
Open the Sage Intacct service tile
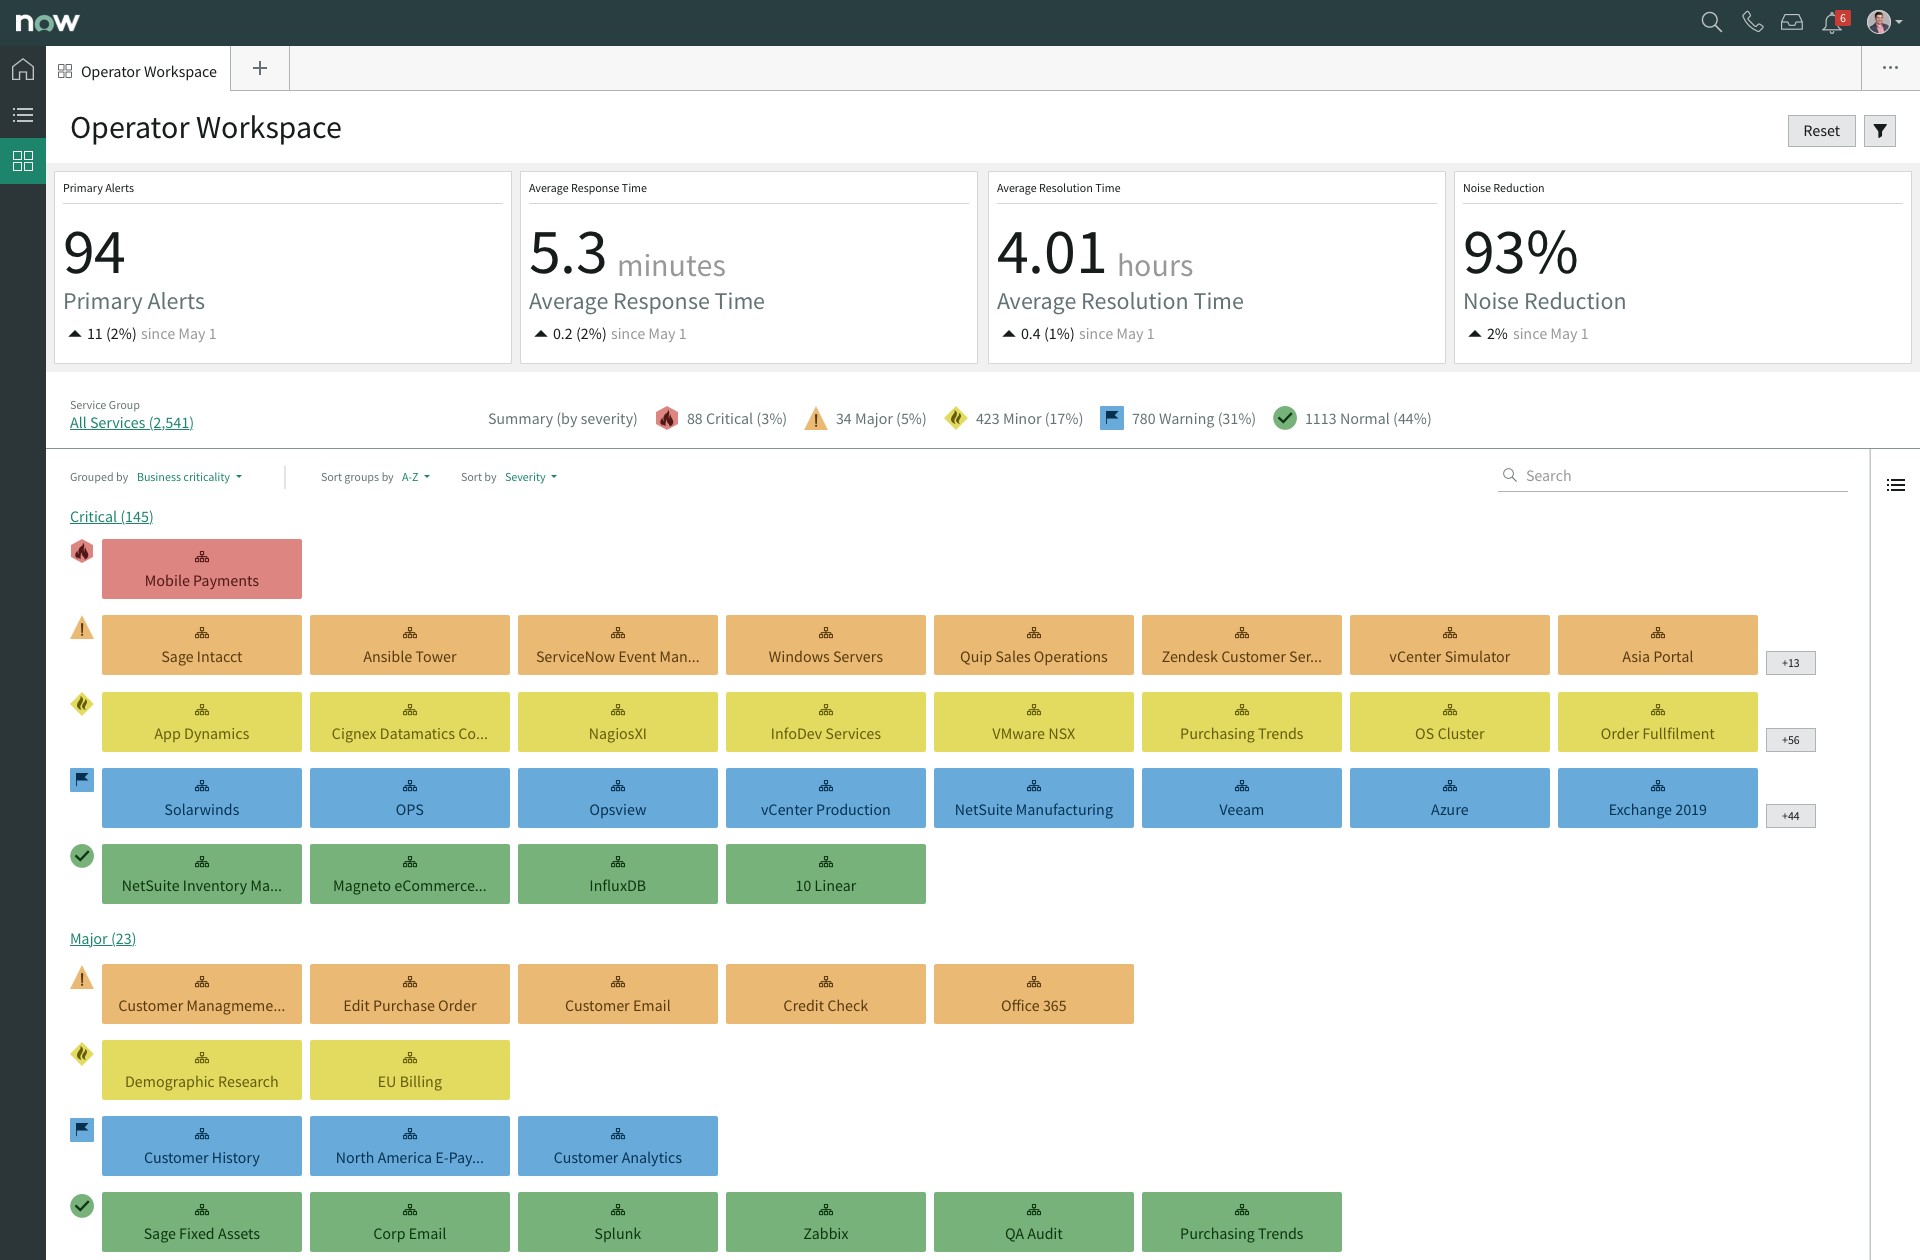point(202,645)
